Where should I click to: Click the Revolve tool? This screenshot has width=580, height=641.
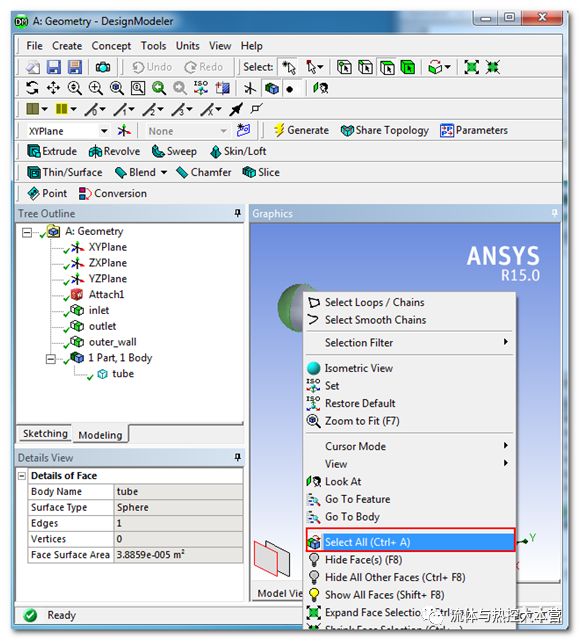pyautogui.click(x=114, y=152)
